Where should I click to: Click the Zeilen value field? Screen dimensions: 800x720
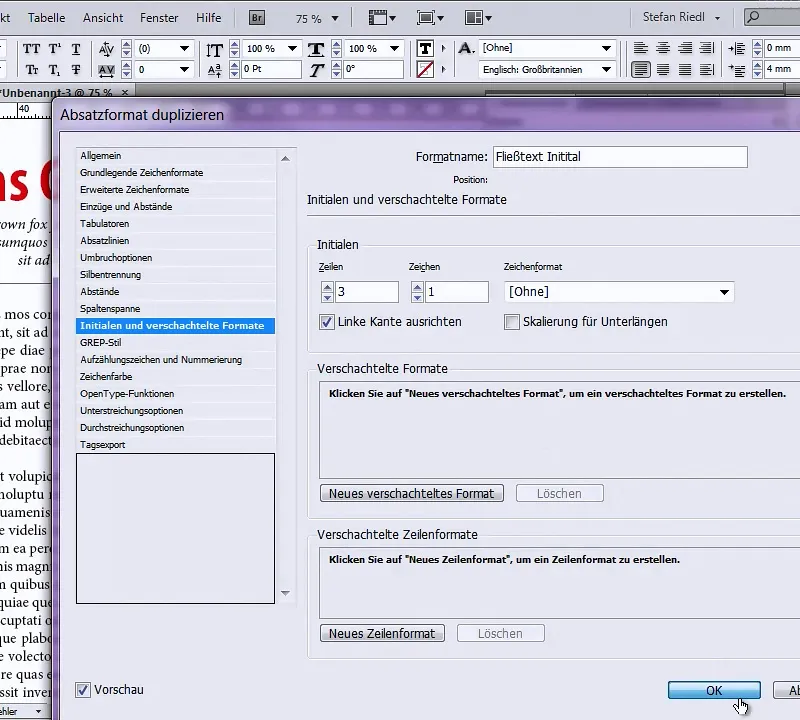tap(367, 292)
